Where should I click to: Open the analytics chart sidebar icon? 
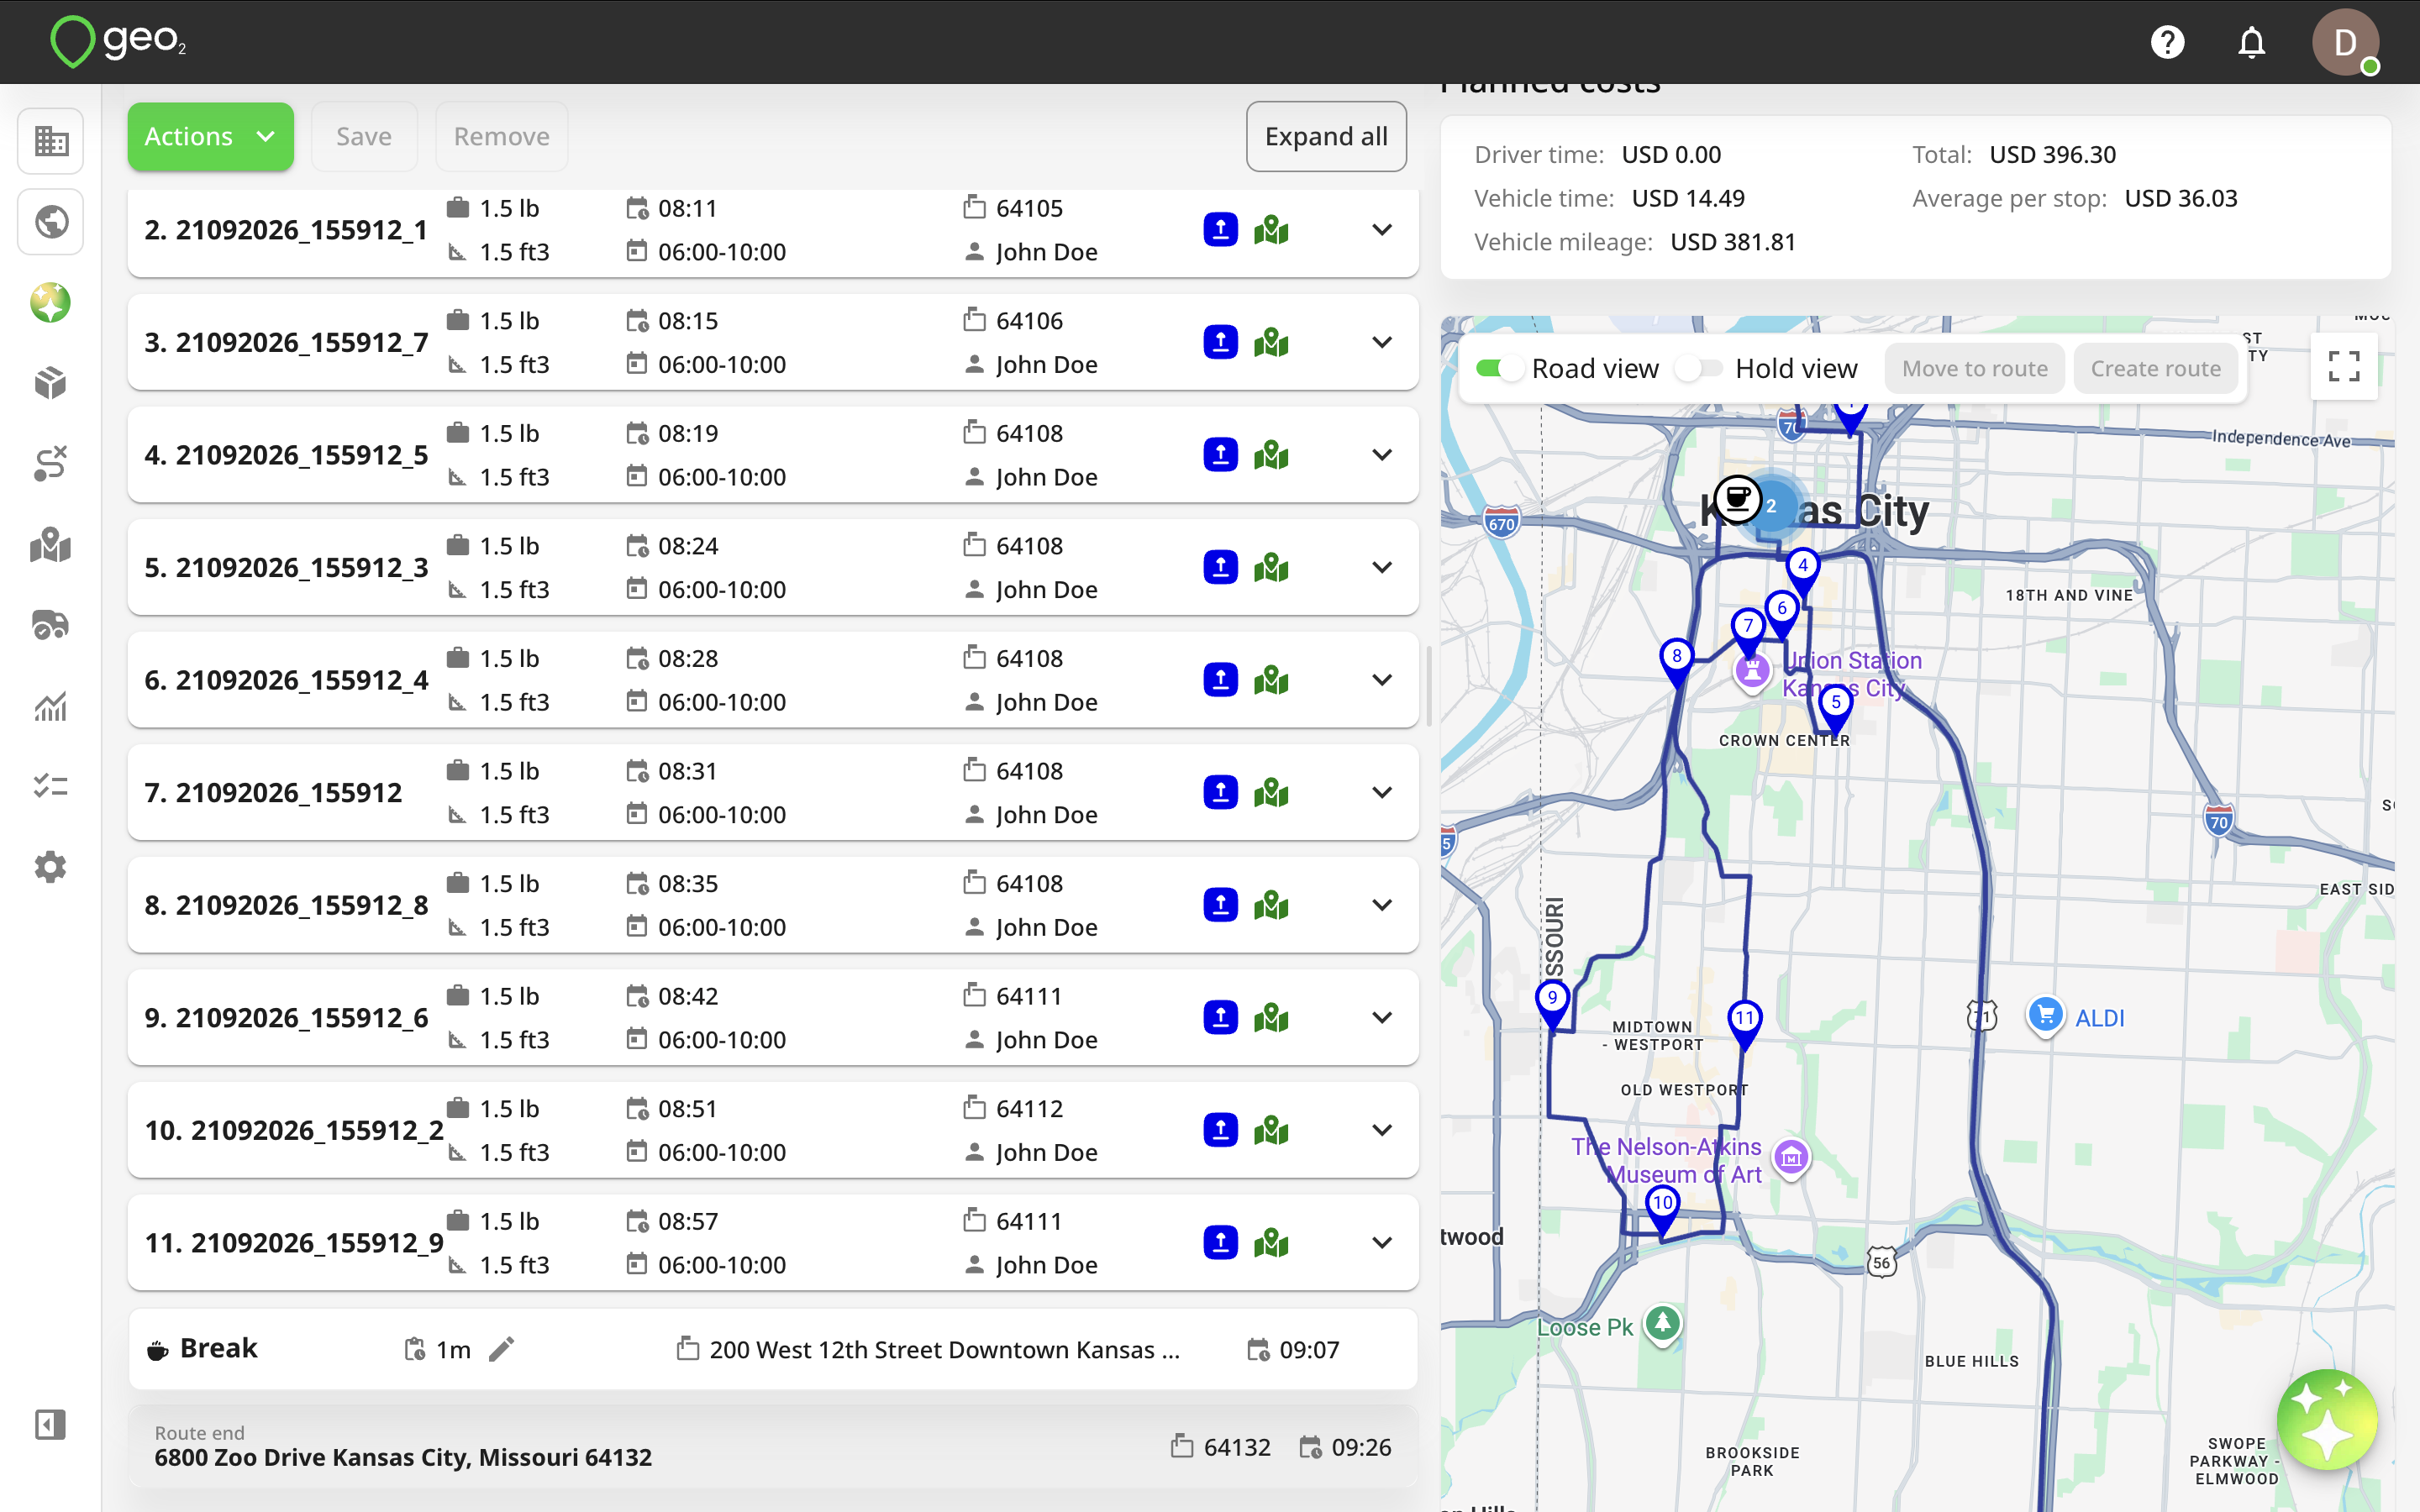coord(50,706)
